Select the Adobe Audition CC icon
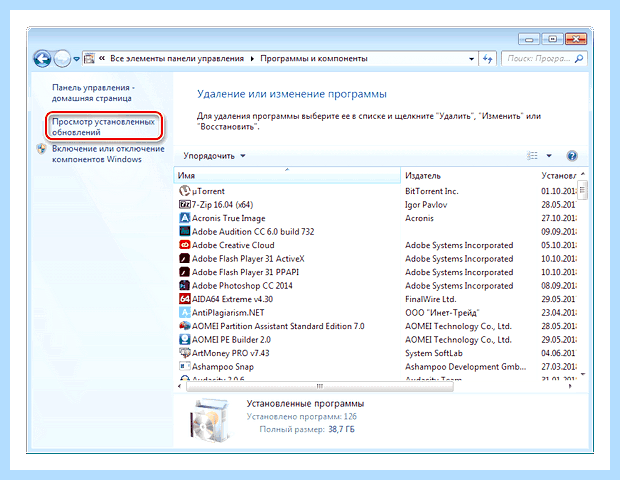Image resolution: width=620 pixels, height=480 pixels. coord(184,231)
